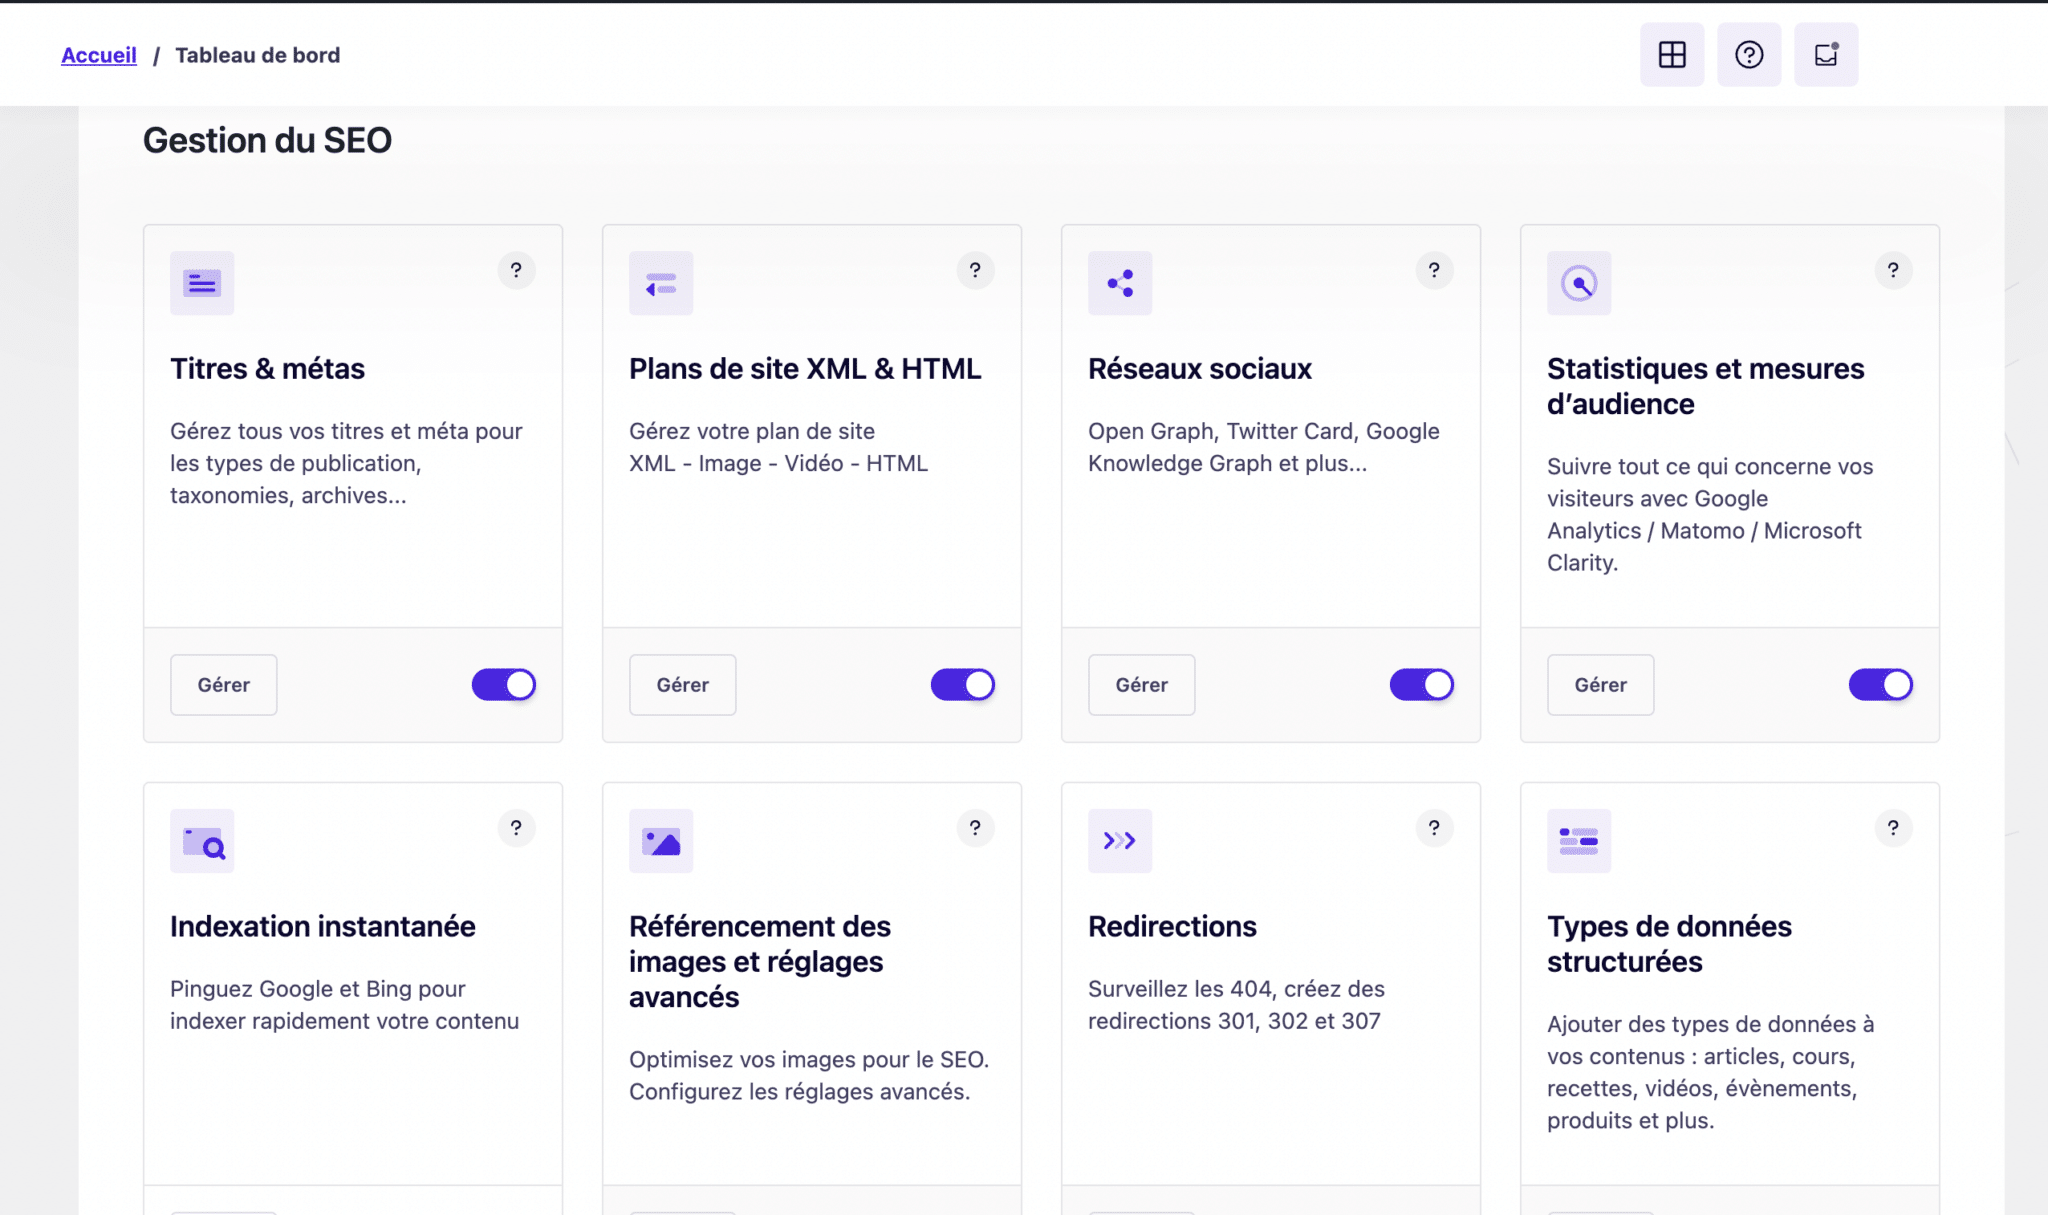The image size is (2048, 1215).
Task: Click the grid view icon top right
Action: 1671,55
